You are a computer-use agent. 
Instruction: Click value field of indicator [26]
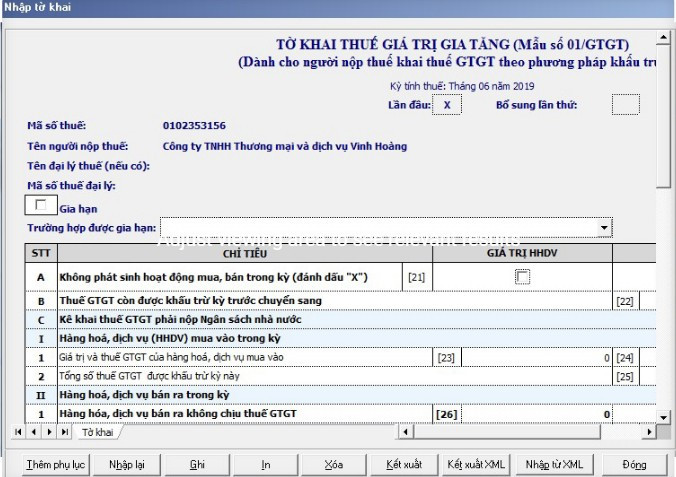(536, 414)
